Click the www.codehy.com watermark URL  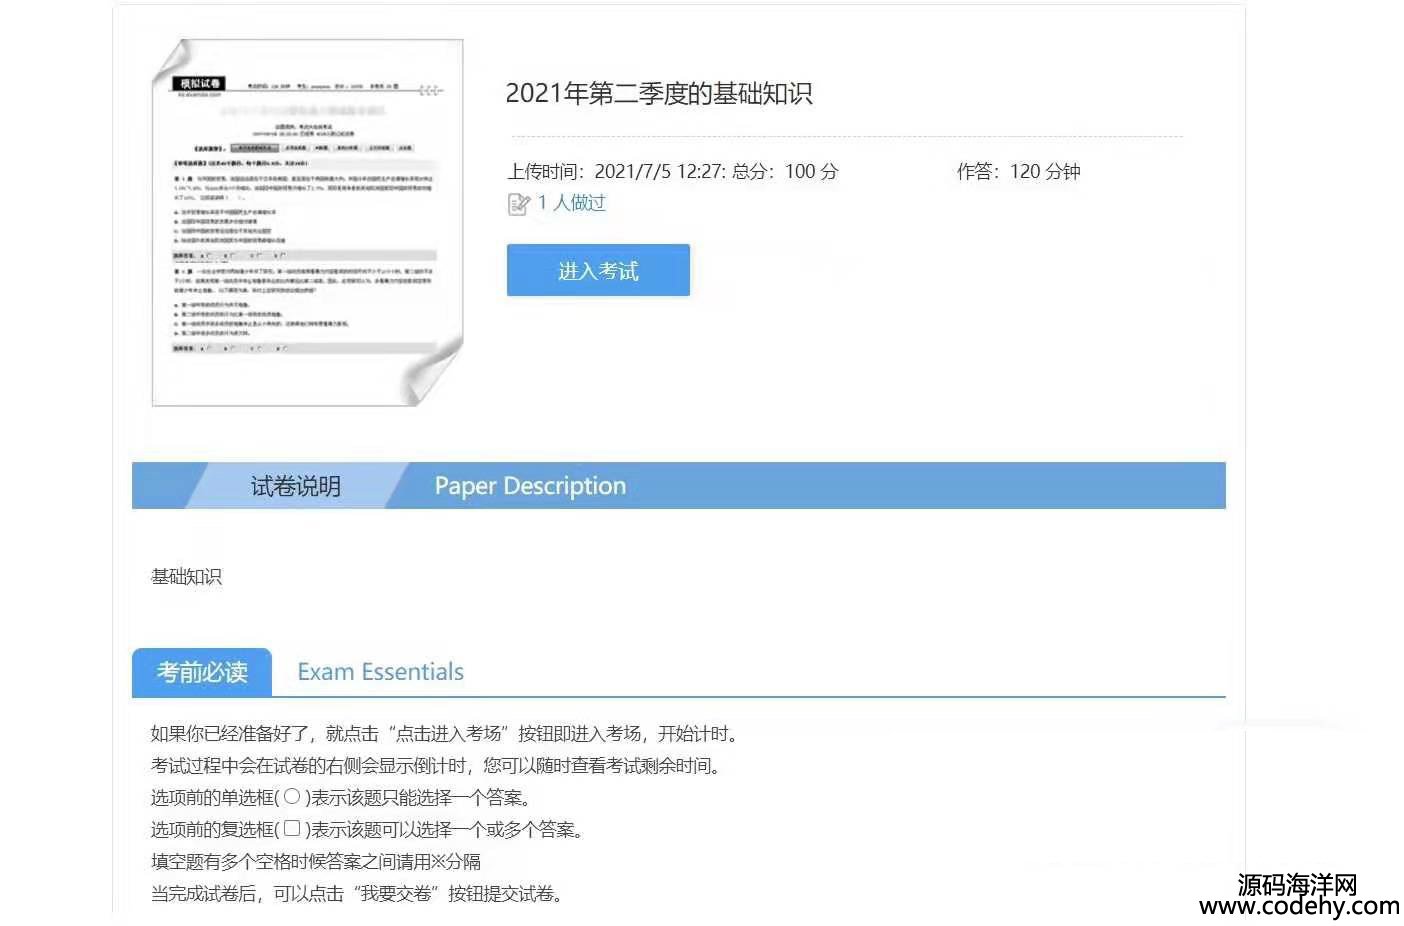1299,906
